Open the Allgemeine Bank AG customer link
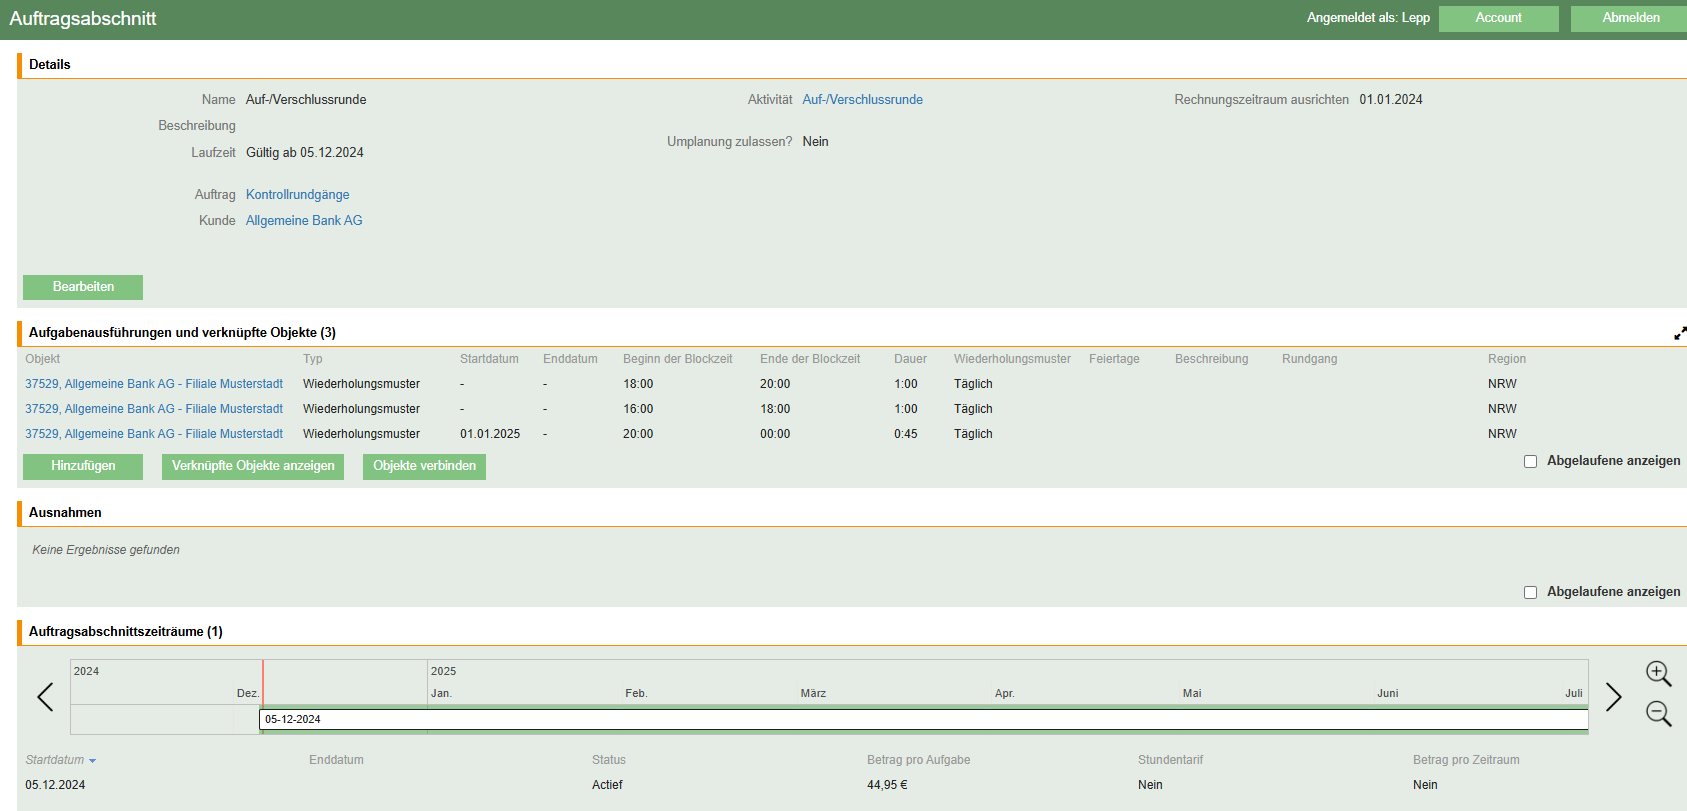 (304, 221)
